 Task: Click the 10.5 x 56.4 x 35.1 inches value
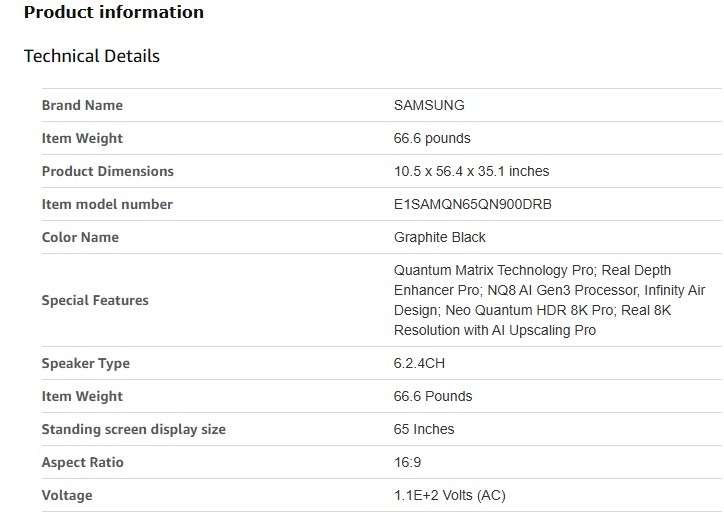click(x=471, y=171)
